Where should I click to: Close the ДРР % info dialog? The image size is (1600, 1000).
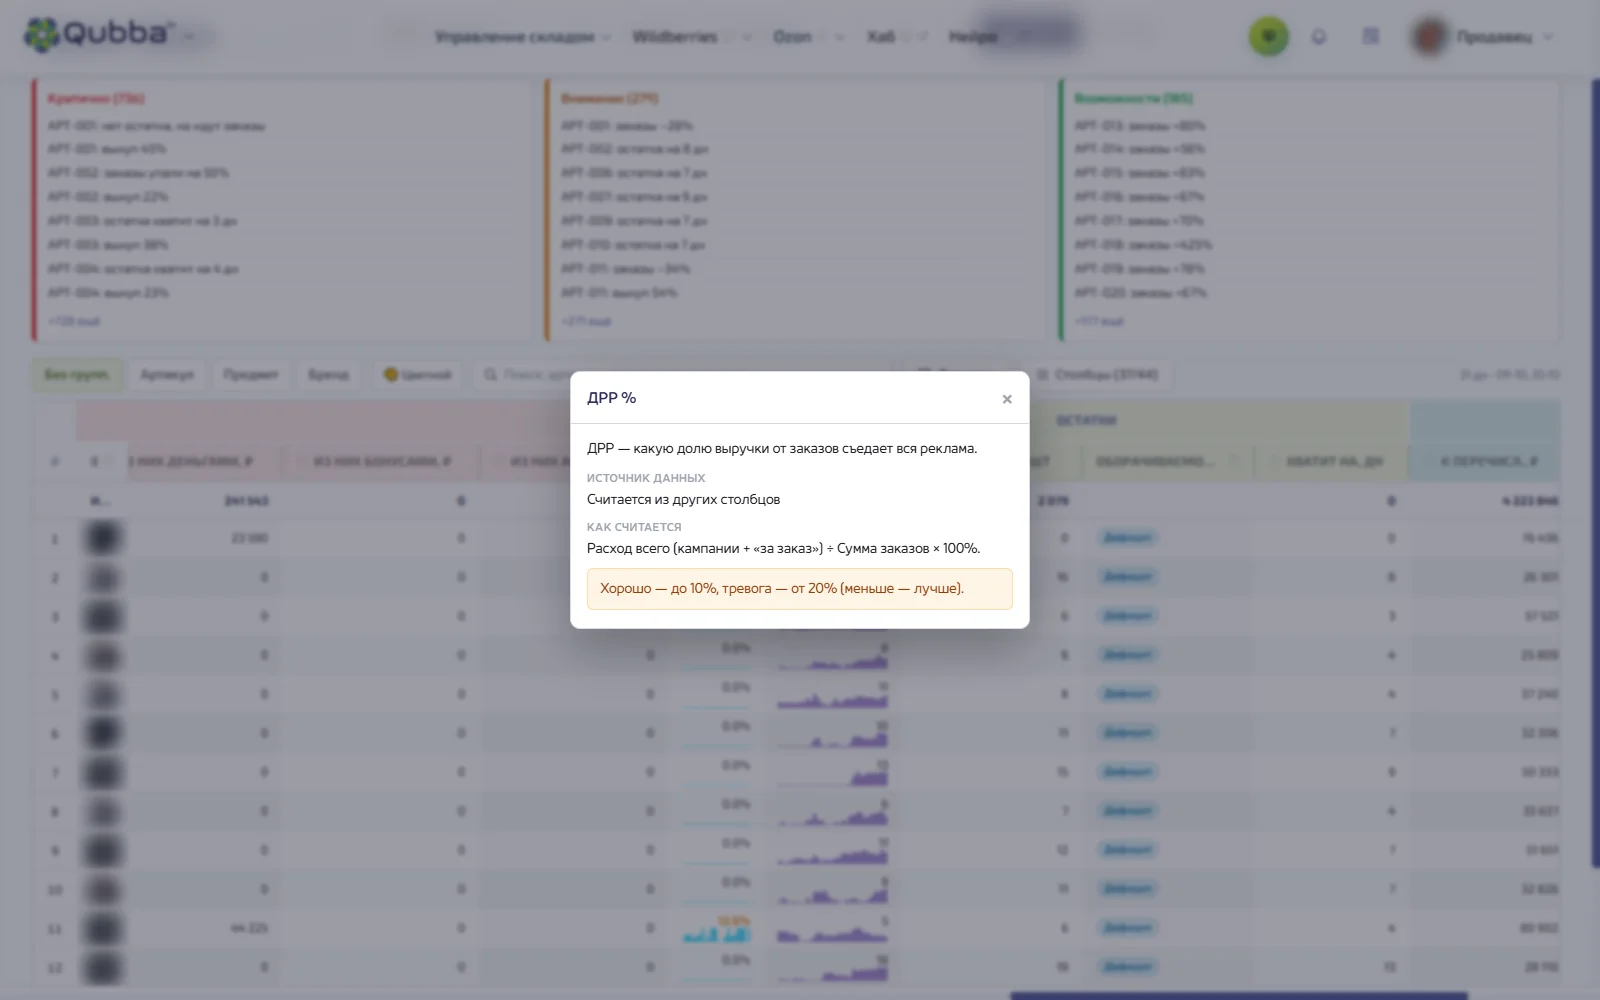coord(1007,399)
